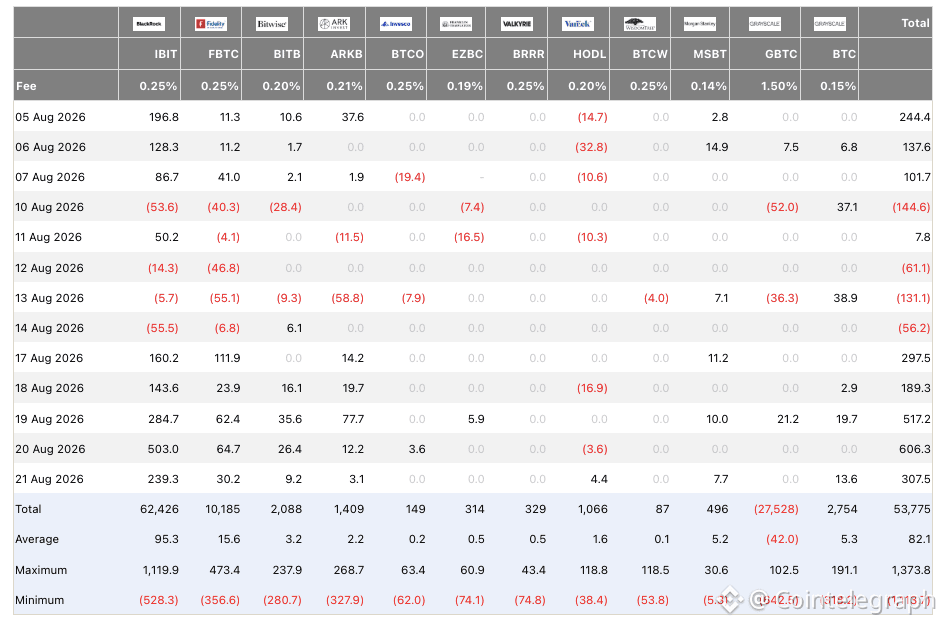Image resolution: width=944 pixels, height=625 pixels.
Task: Click the Bitwise logo above BITB
Action: 272,23
